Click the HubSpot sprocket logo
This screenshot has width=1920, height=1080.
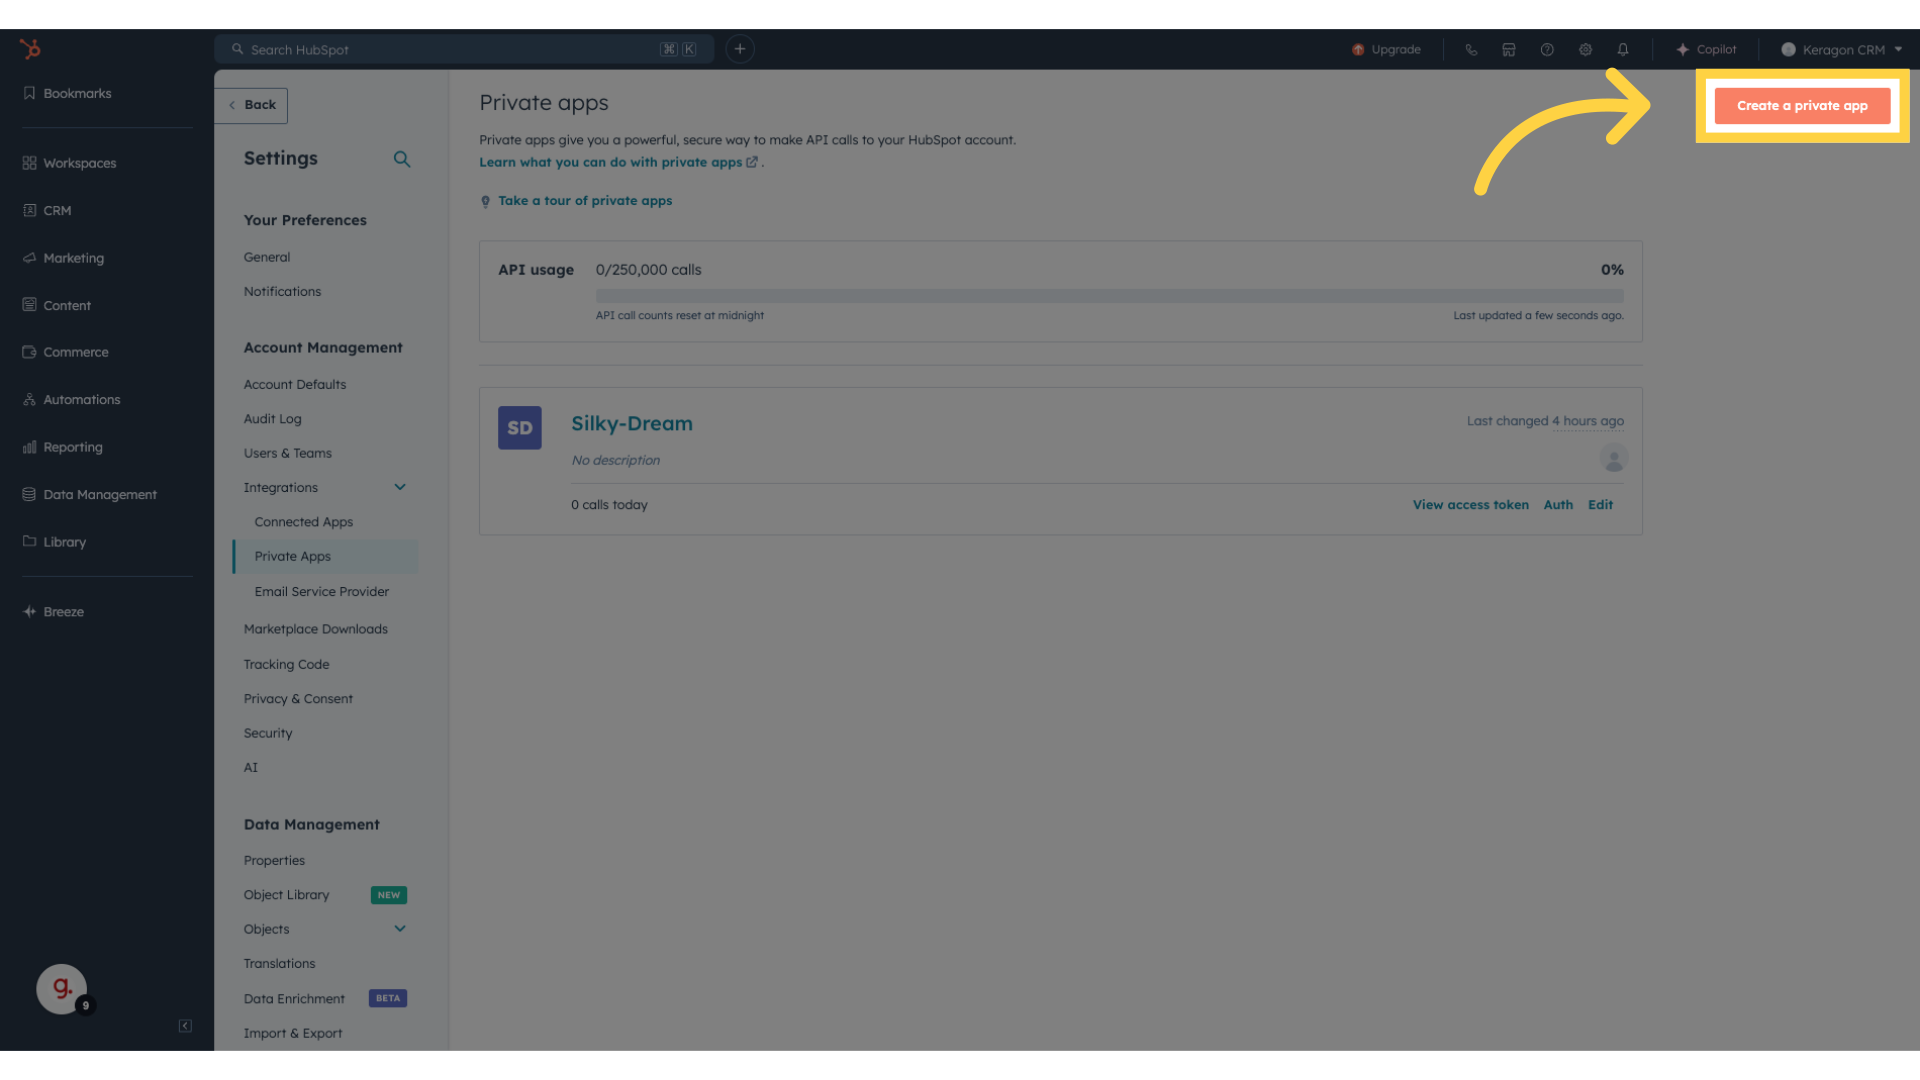click(30, 48)
